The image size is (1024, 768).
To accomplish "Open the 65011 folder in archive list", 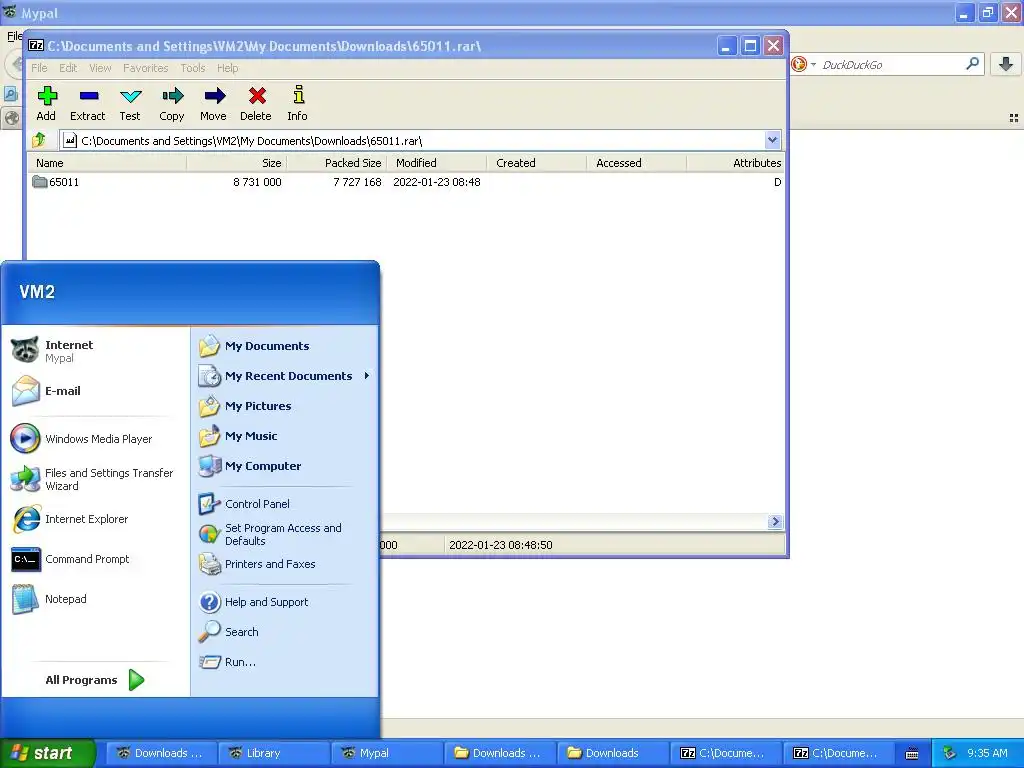I will (56, 182).
